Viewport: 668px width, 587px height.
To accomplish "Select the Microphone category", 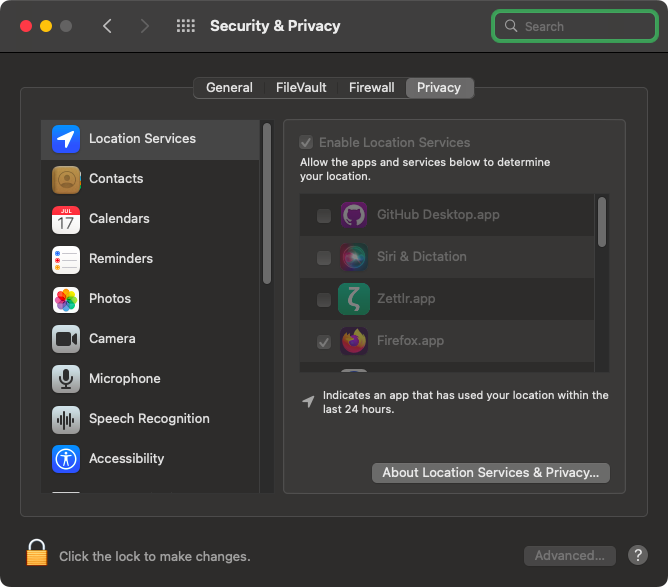I will pyautogui.click(x=124, y=379).
